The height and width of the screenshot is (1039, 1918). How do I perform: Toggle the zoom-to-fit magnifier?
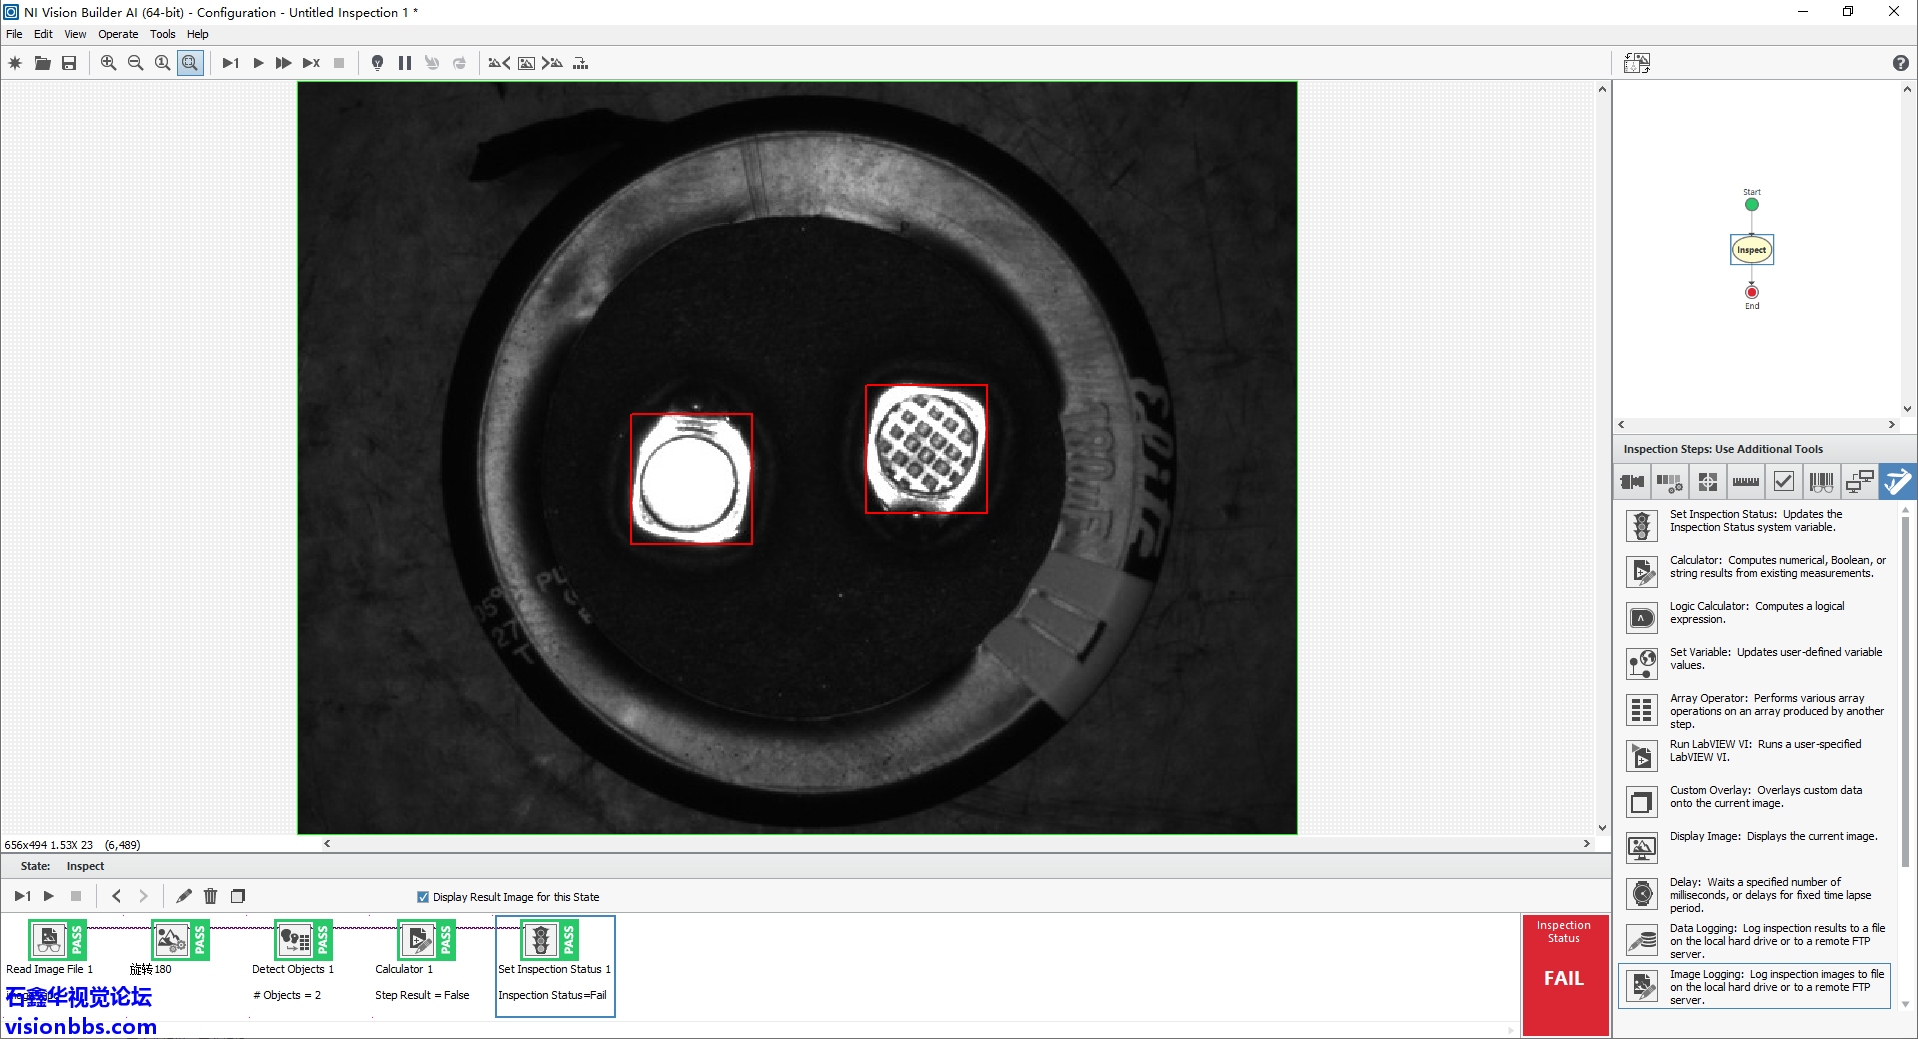(x=190, y=63)
